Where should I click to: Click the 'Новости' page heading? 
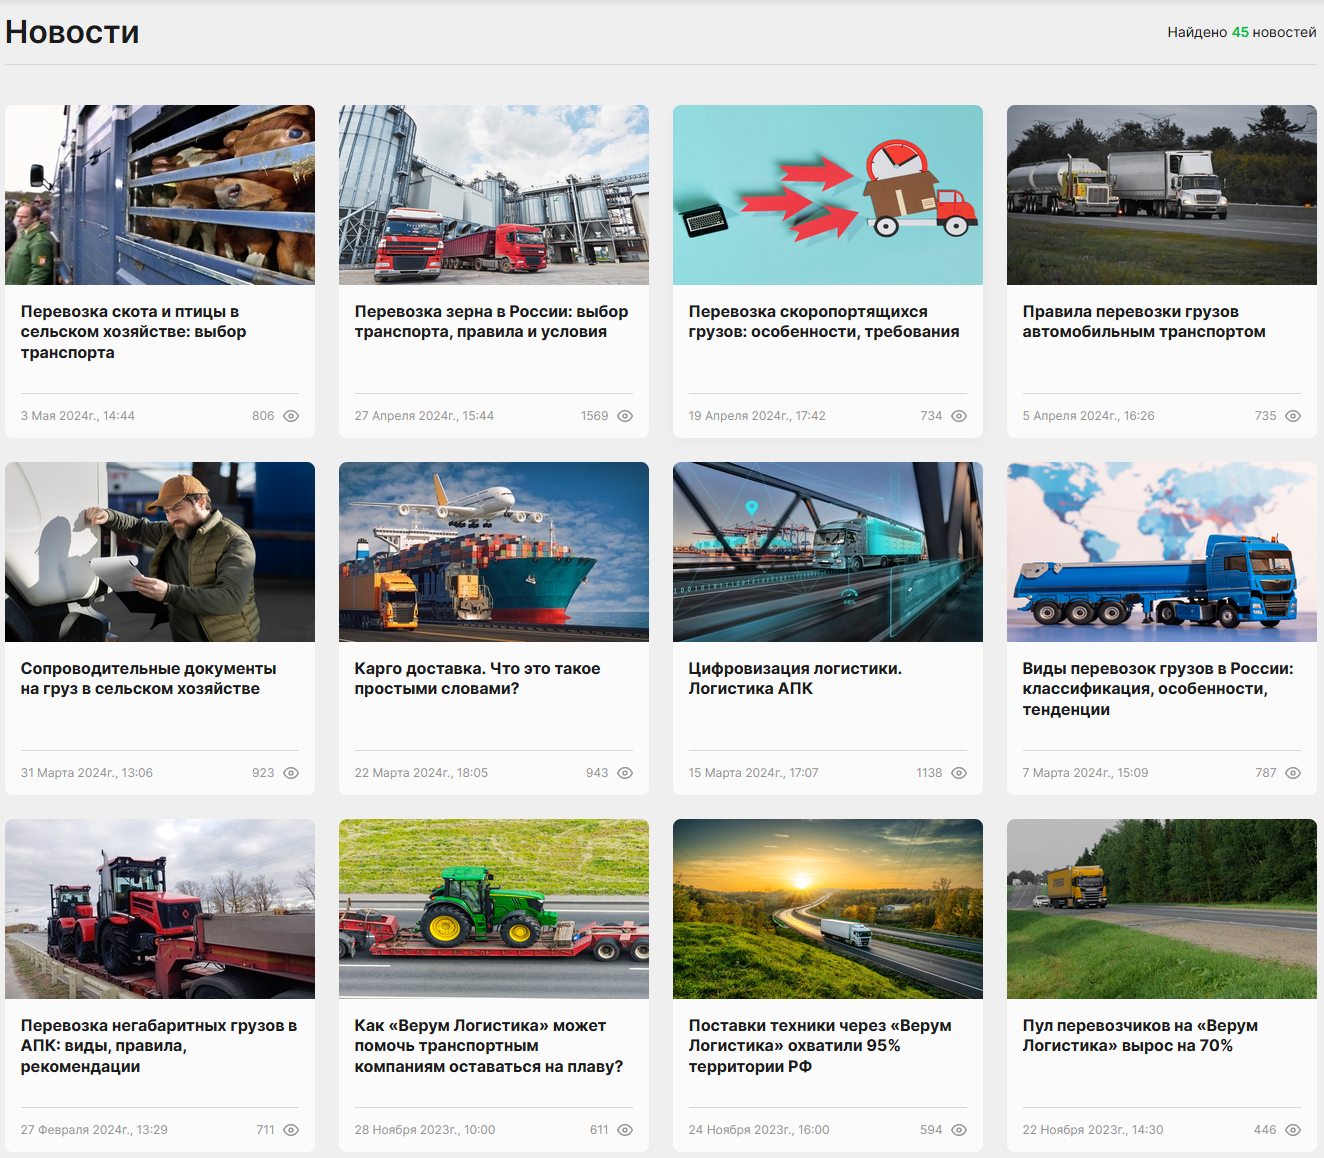72,32
